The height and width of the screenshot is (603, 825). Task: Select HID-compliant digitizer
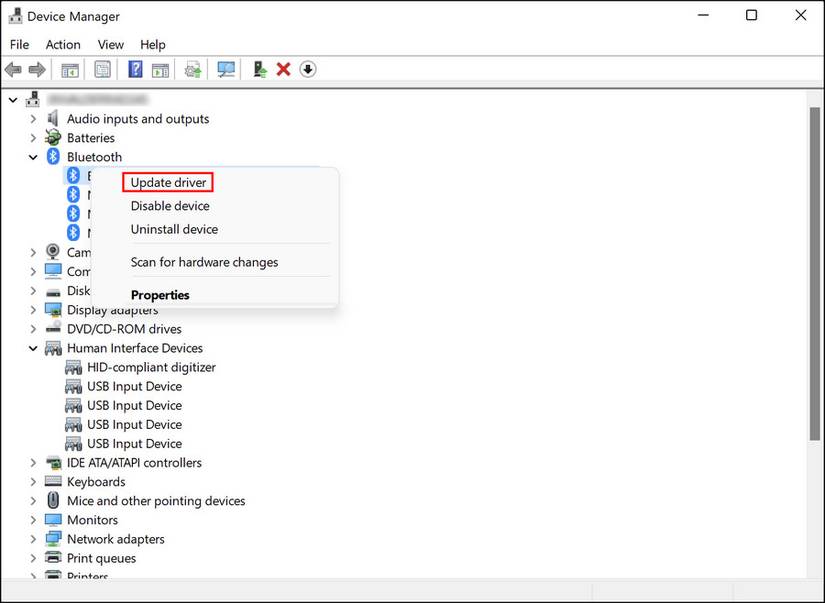coord(152,367)
